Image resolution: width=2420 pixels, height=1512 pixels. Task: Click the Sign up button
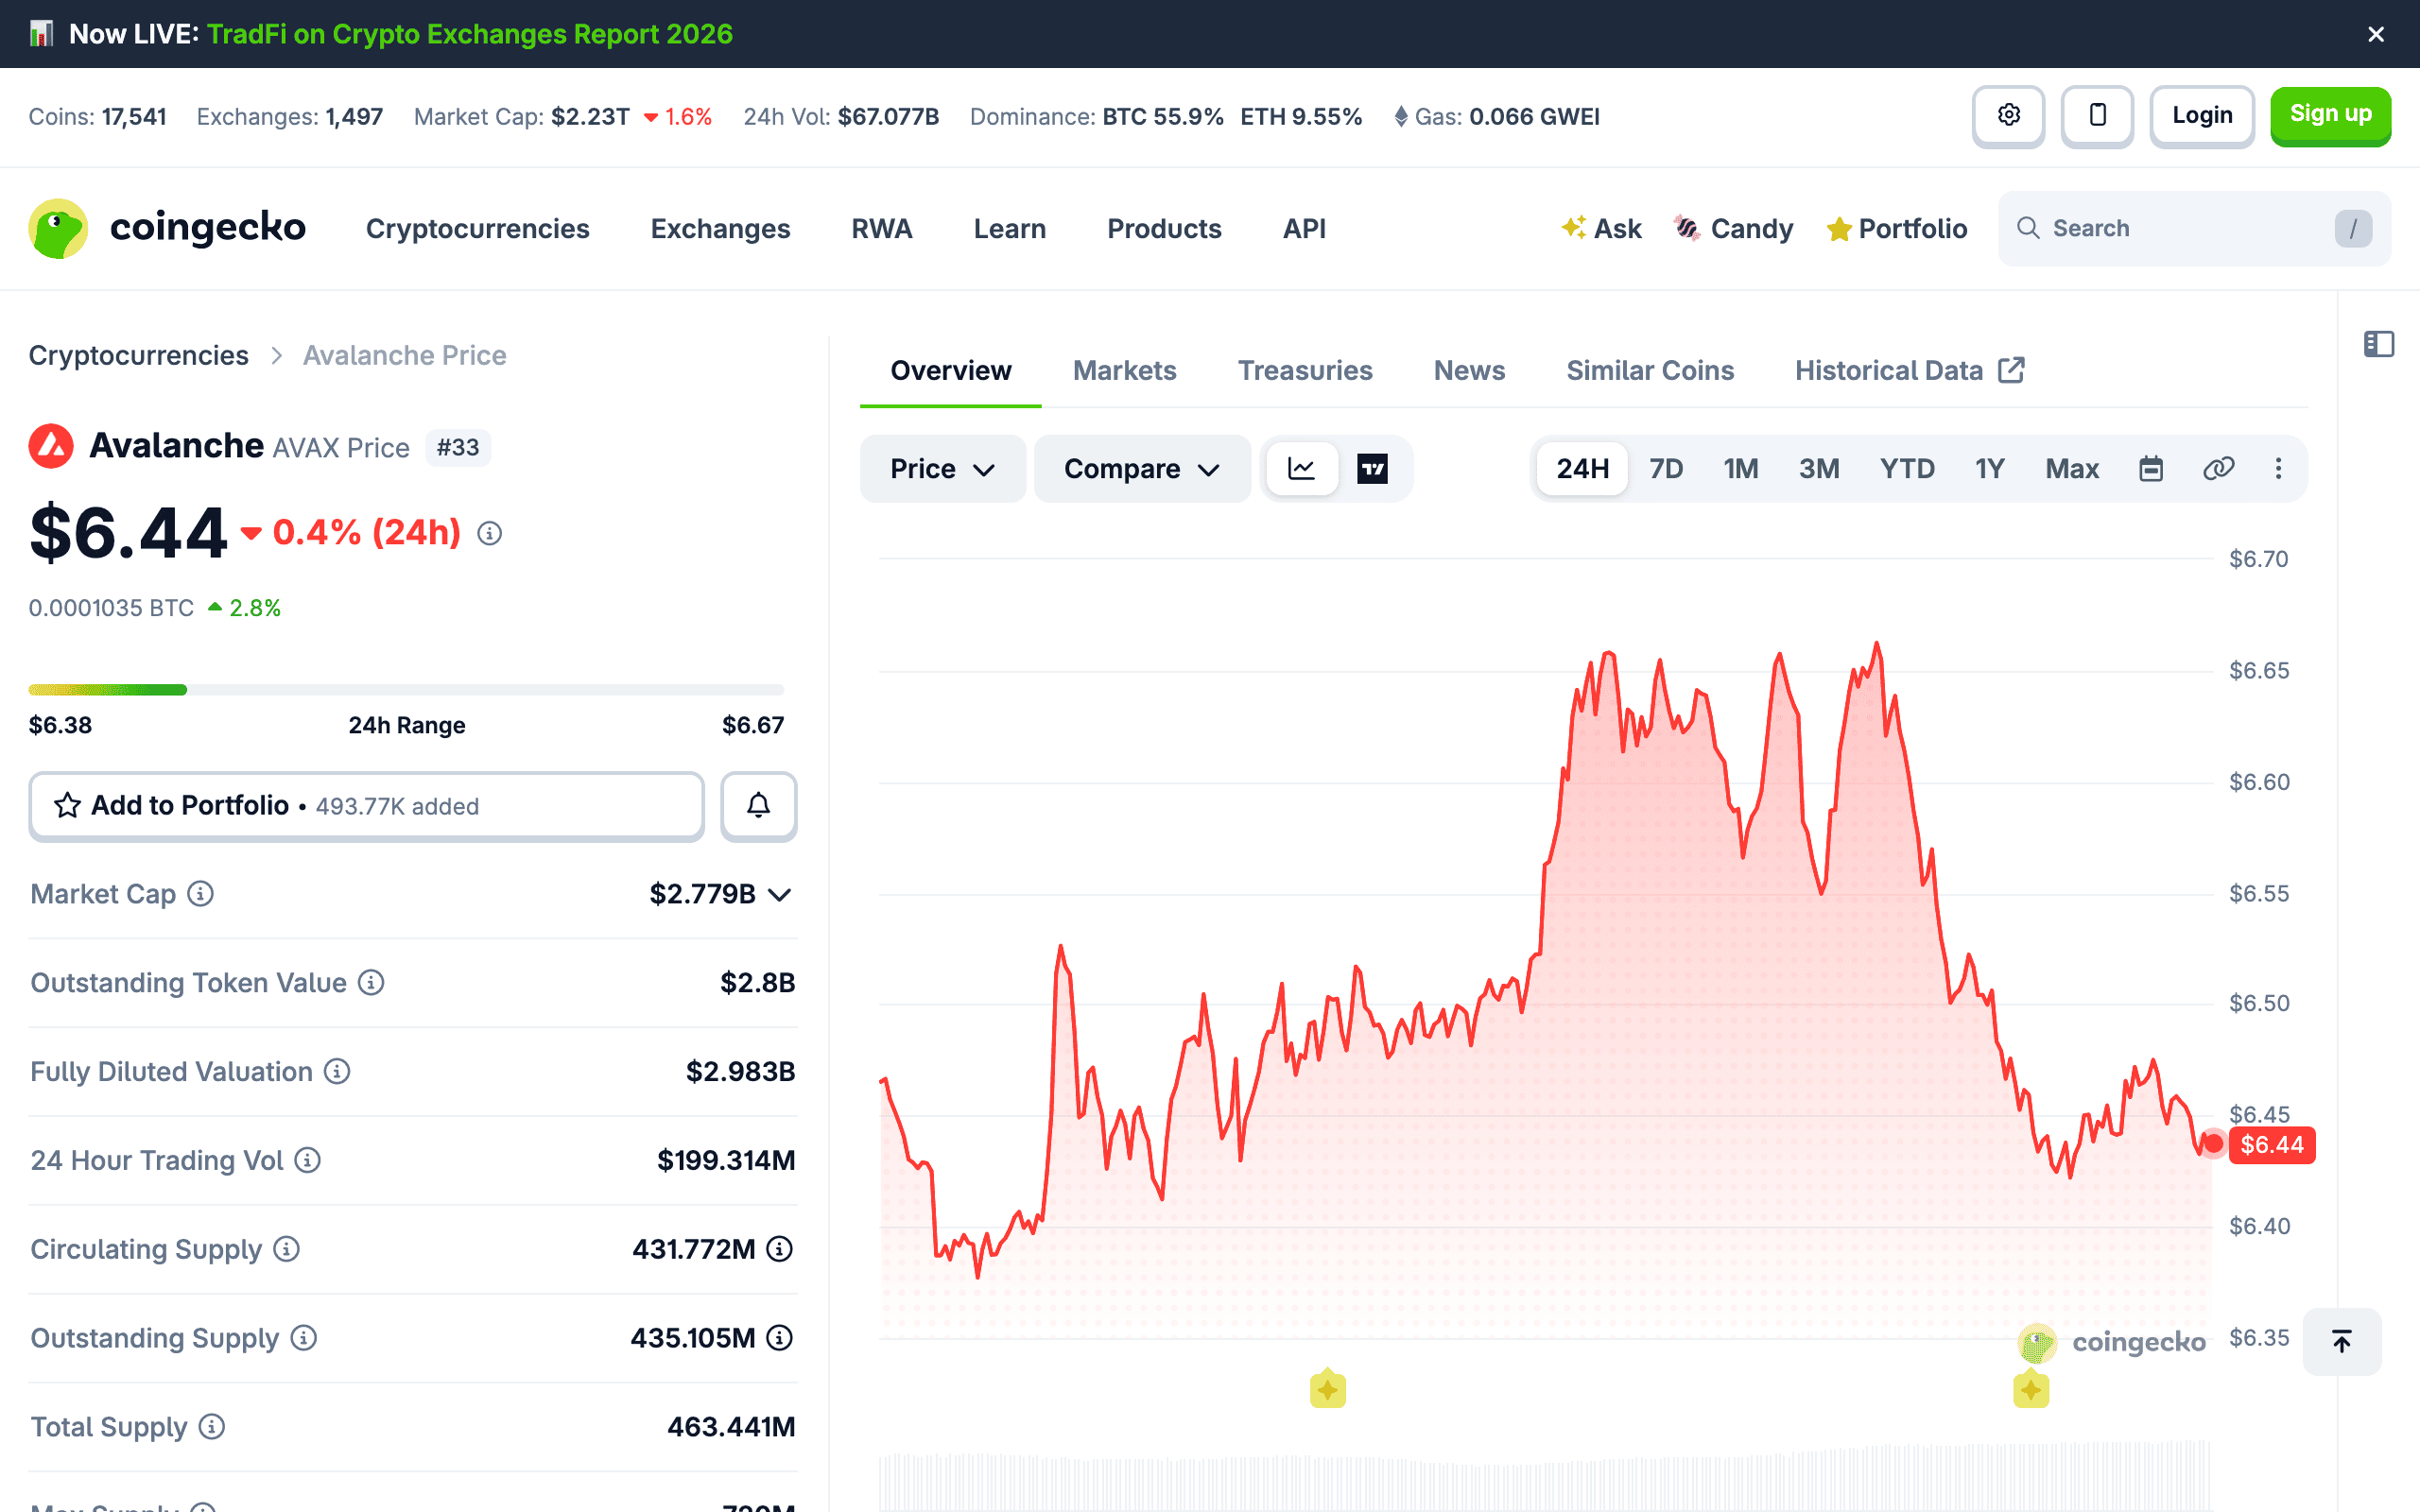(2330, 116)
